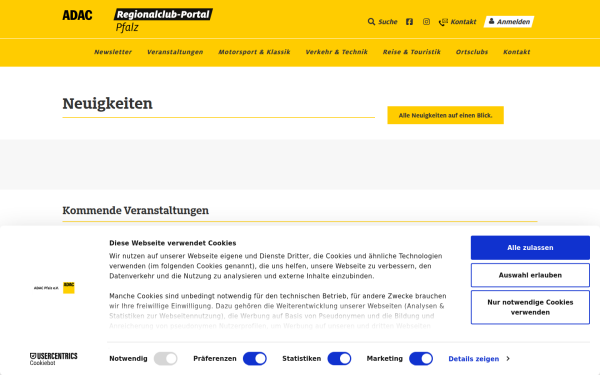Open the Motorsport & Klassik menu

(x=254, y=52)
